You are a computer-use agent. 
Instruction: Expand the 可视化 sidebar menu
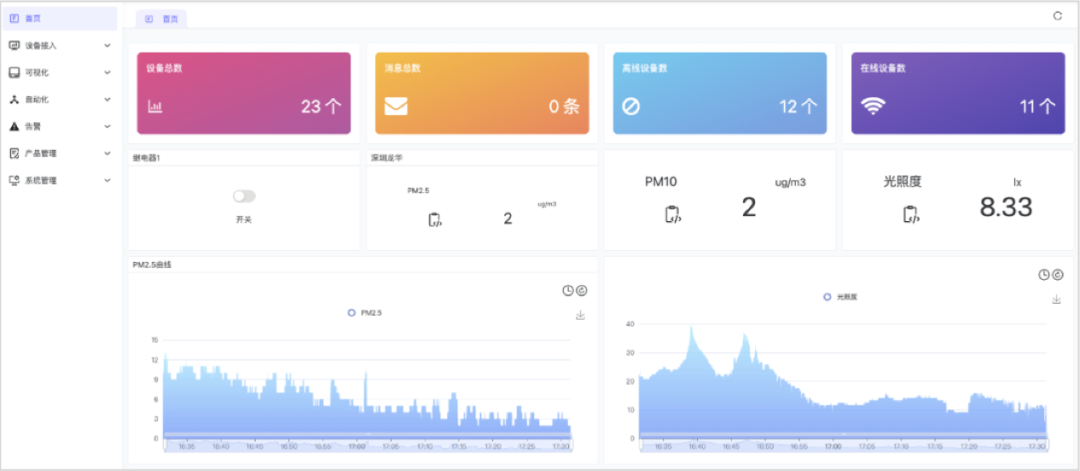point(60,72)
